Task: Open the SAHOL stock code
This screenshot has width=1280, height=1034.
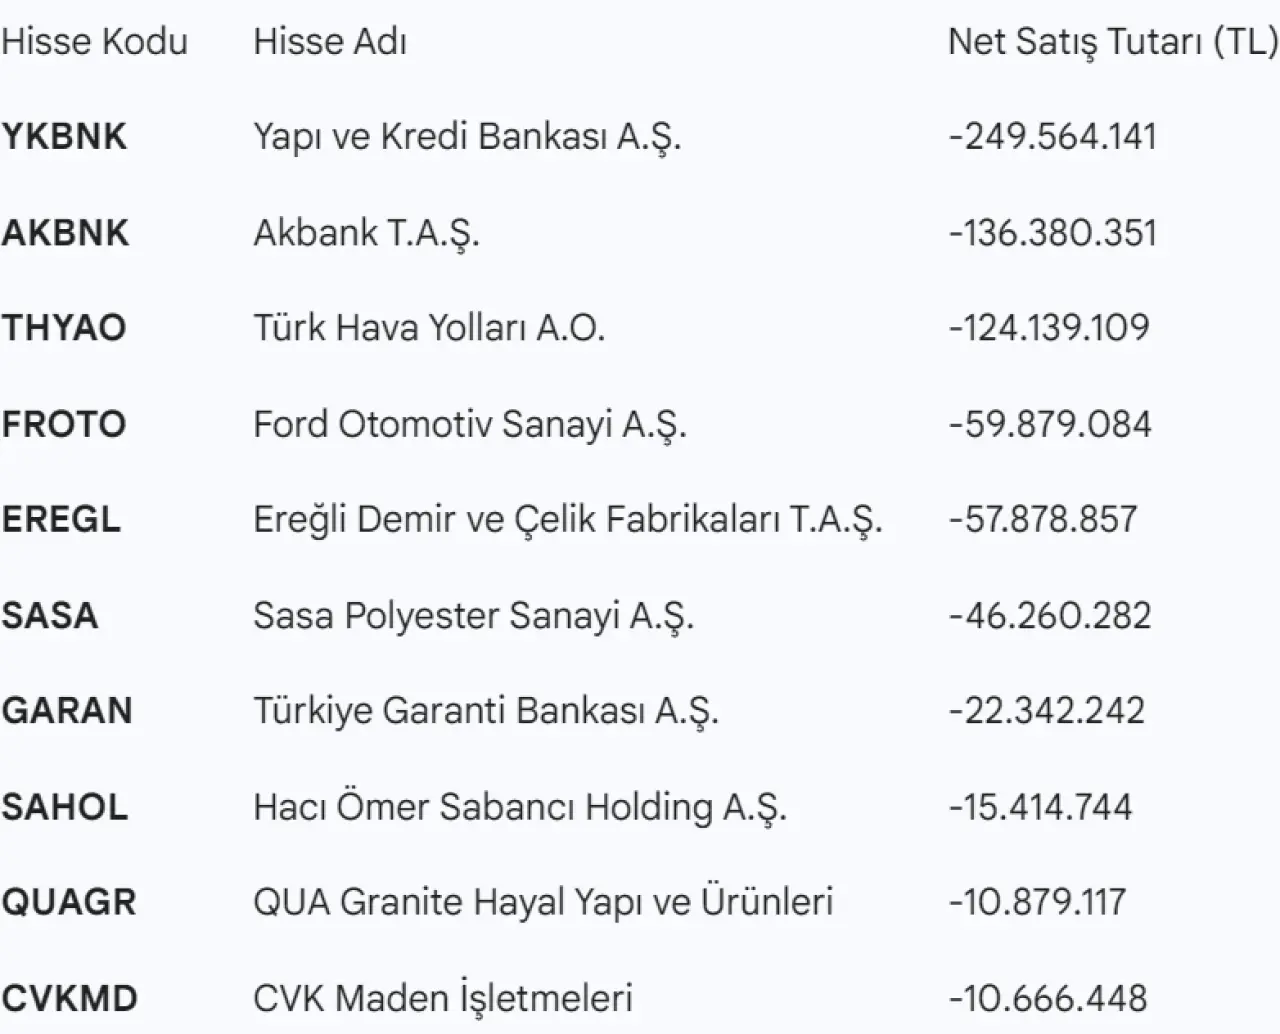Action: click(65, 807)
